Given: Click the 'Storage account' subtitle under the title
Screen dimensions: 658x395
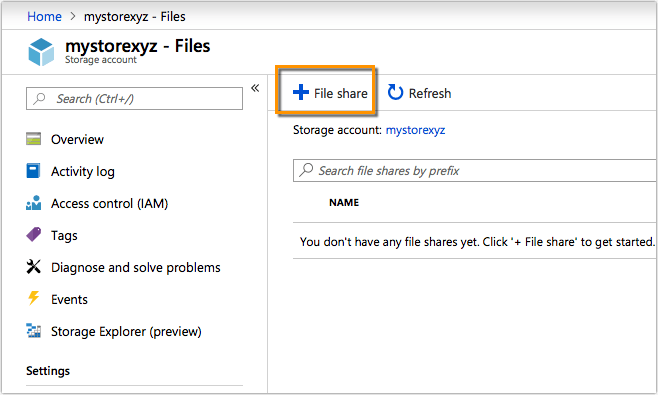Looking at the screenshot, I should click(x=101, y=60).
